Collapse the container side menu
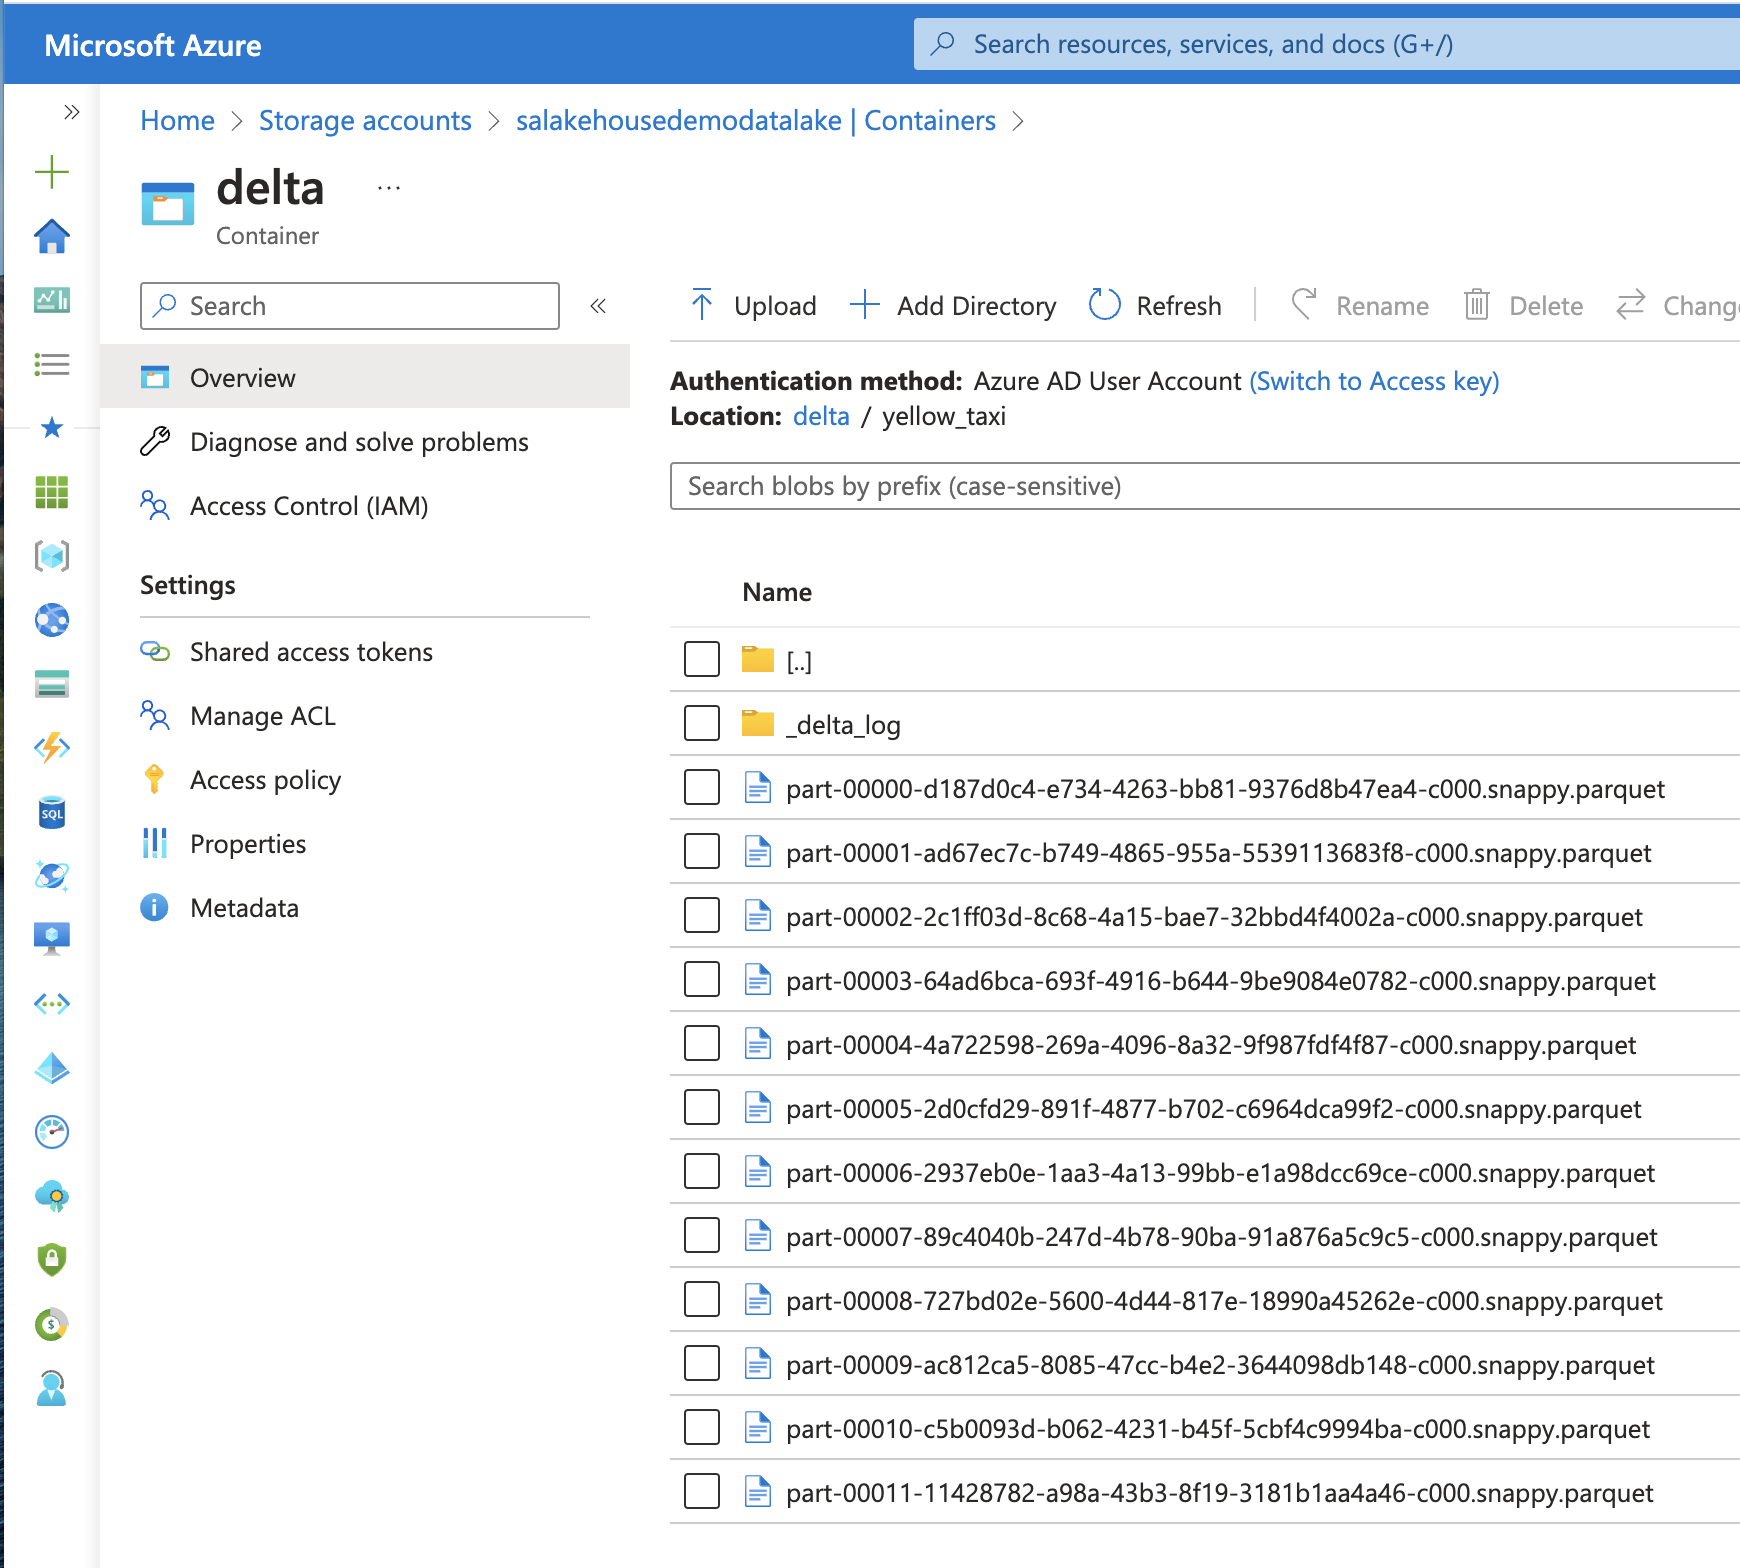Screen dimensions: 1740x1568 click(598, 306)
